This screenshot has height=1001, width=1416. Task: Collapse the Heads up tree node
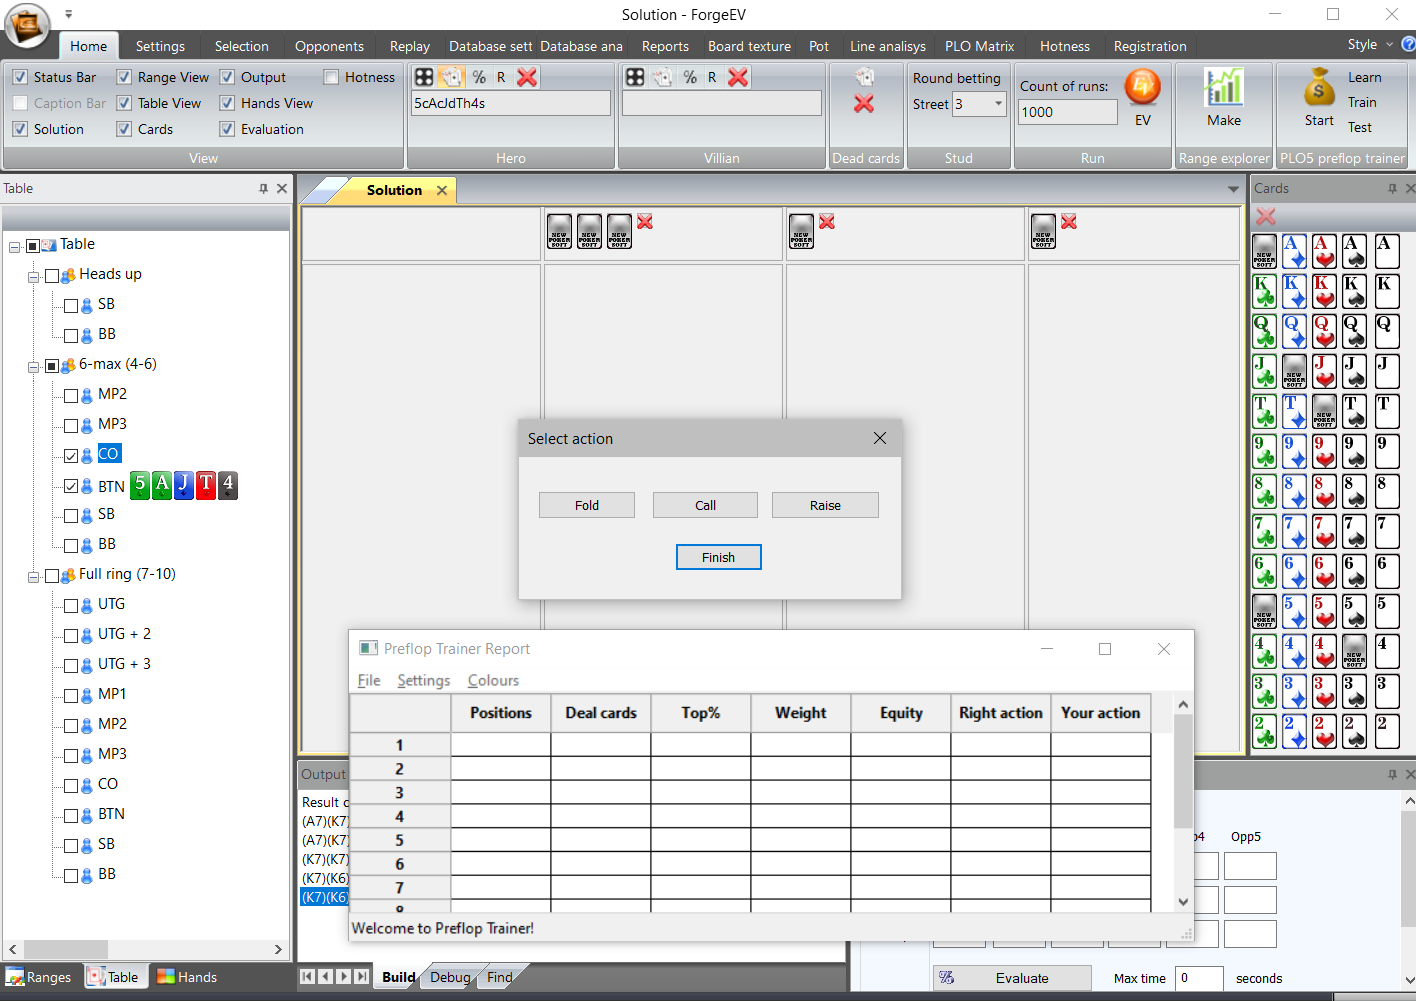tap(33, 276)
